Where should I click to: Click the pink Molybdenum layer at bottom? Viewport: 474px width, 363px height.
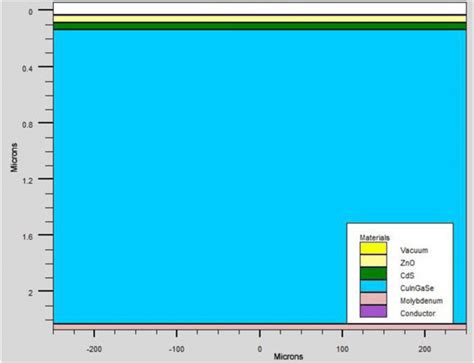coord(260,327)
